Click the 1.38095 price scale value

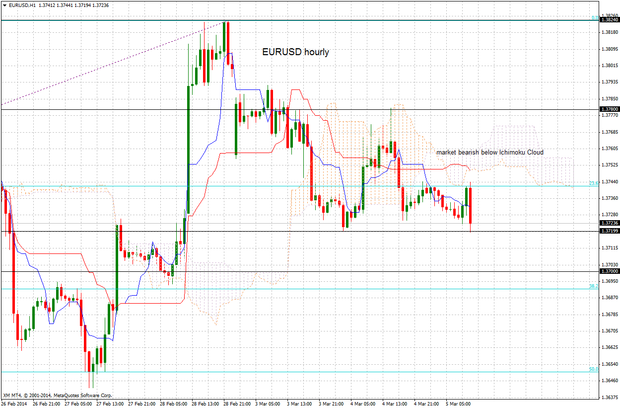[x=609, y=49]
